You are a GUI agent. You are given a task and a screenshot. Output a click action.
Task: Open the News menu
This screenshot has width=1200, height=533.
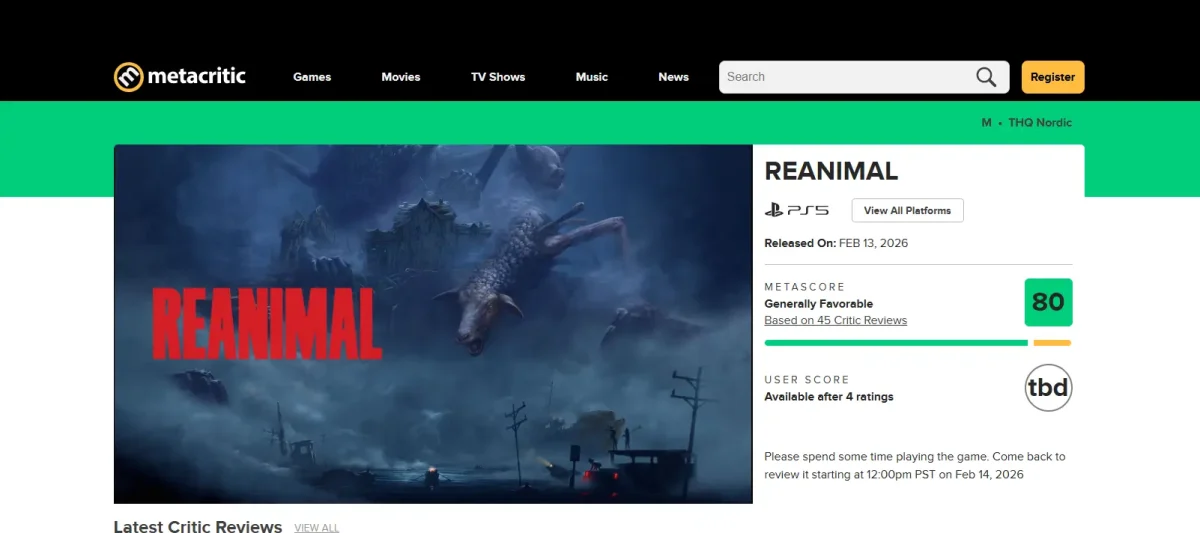click(x=674, y=77)
